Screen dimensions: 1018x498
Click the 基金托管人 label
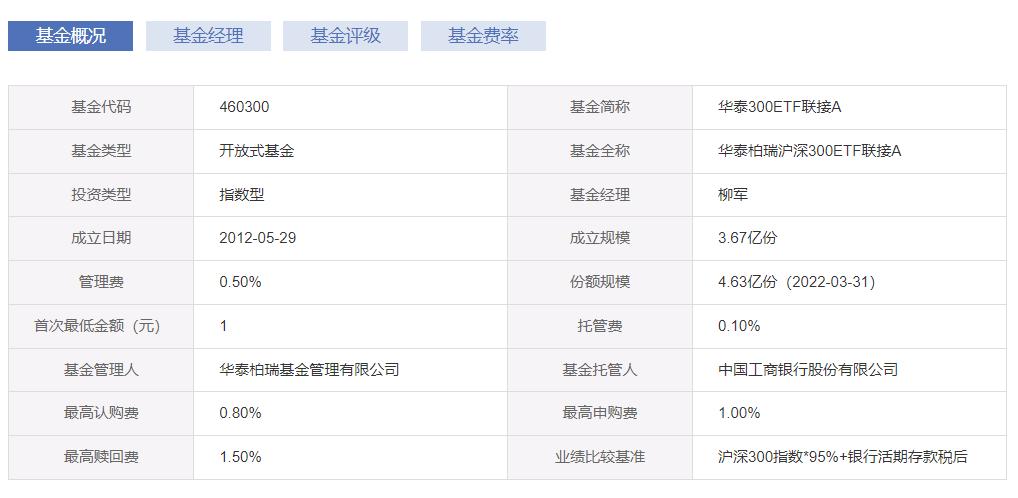(x=600, y=369)
